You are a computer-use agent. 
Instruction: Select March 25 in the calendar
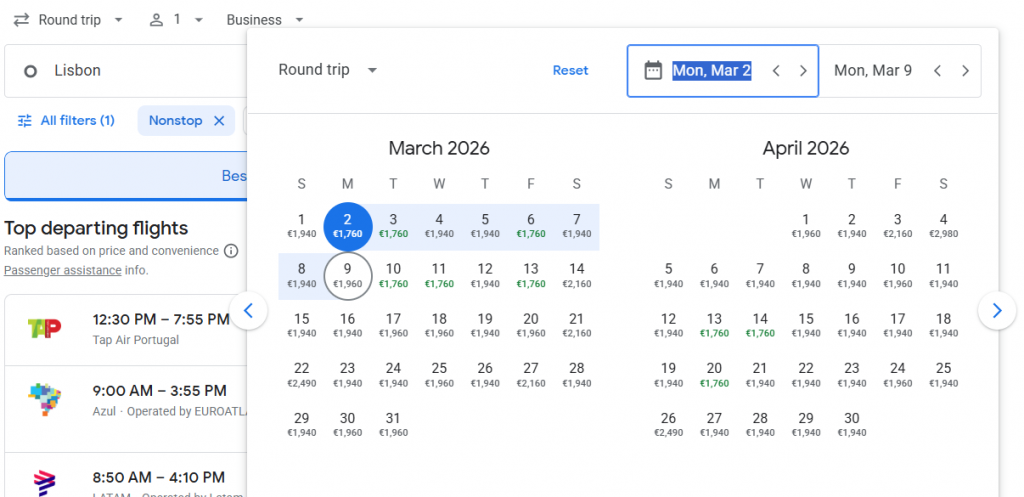click(439, 375)
